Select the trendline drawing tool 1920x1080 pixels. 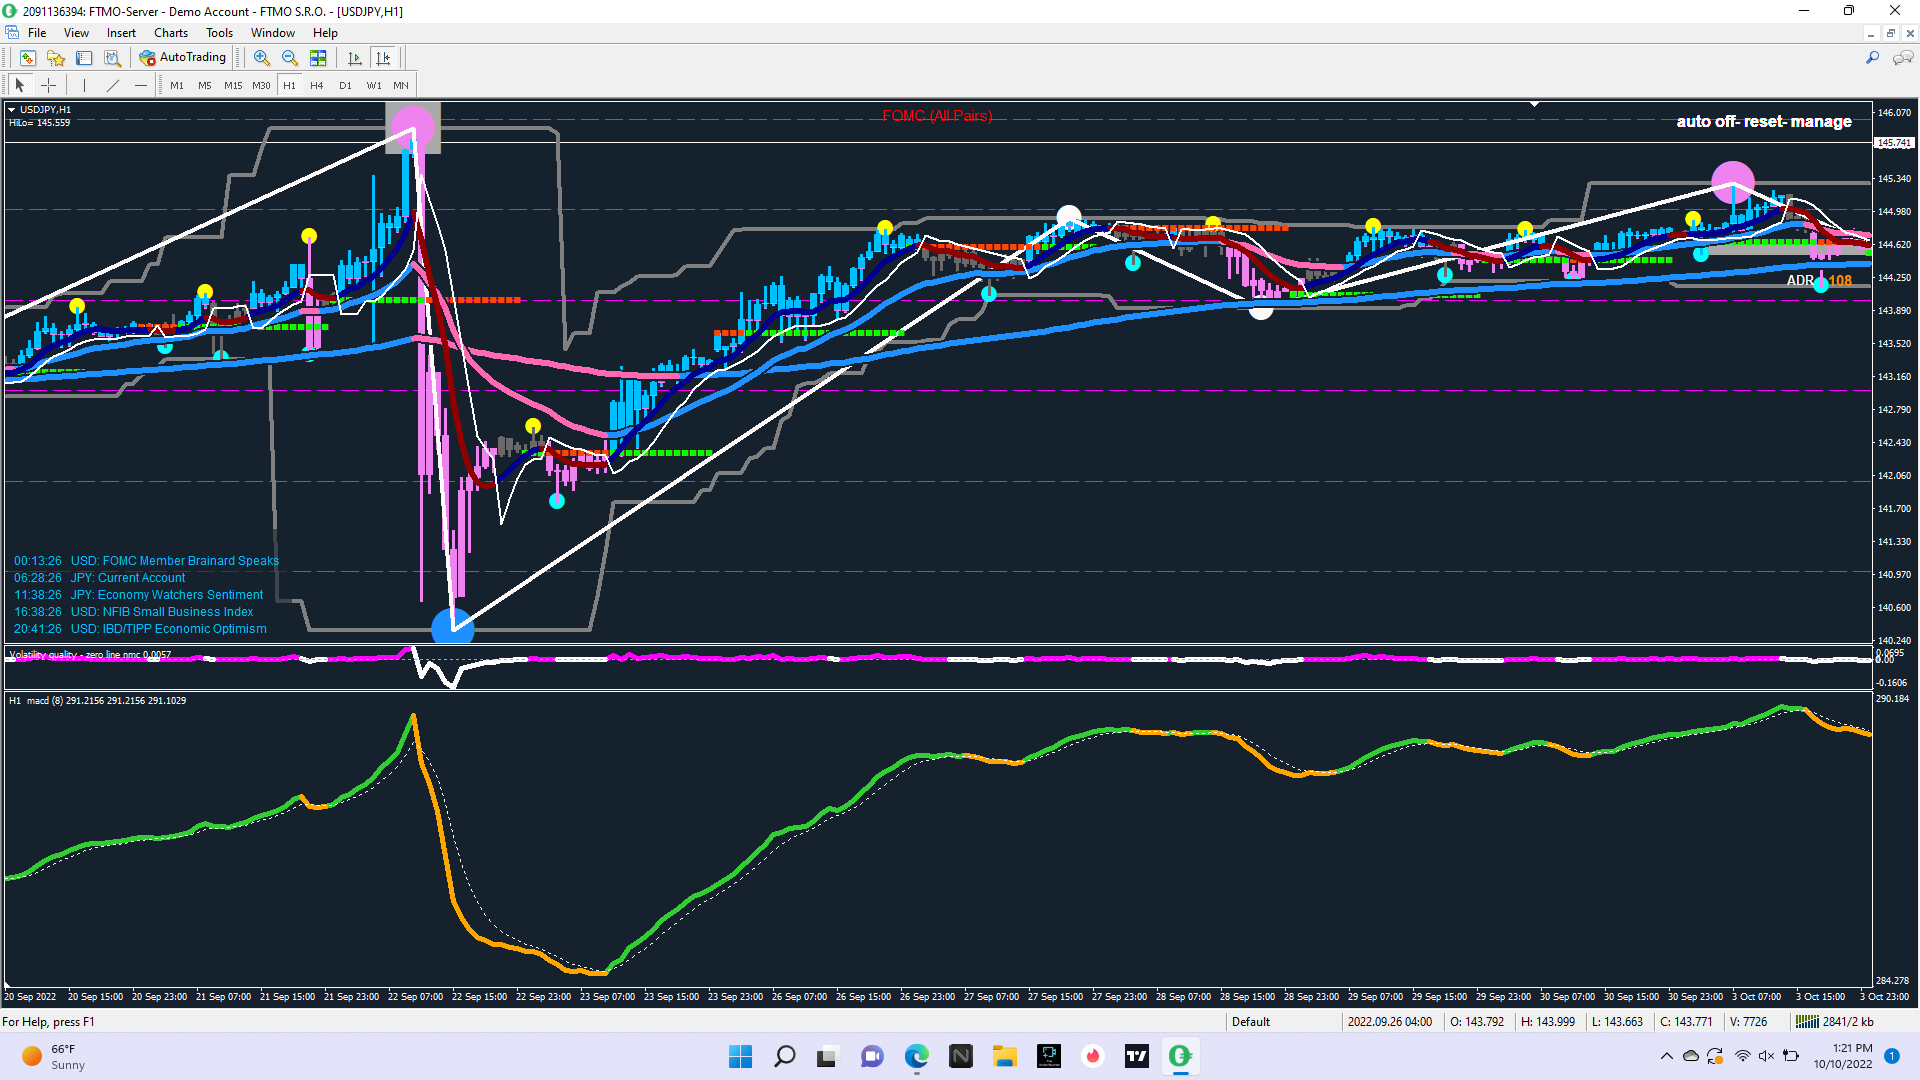click(x=113, y=86)
